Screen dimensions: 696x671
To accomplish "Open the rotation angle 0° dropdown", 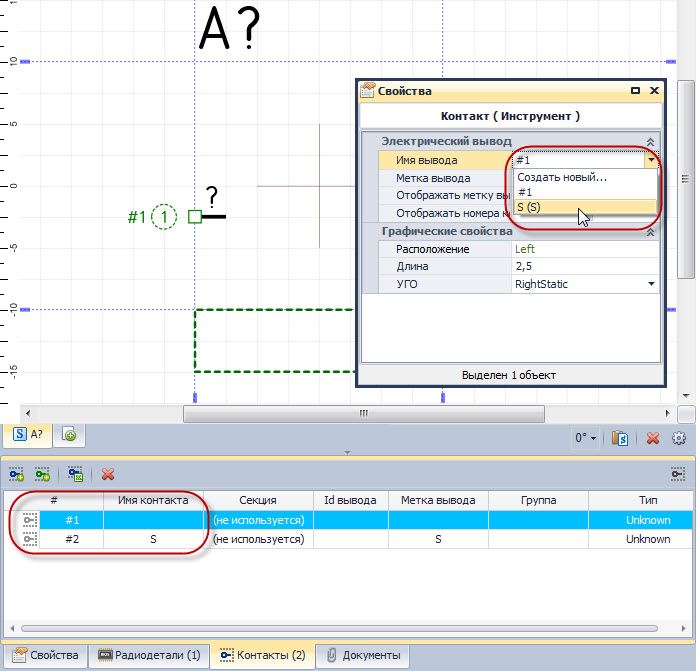I will pyautogui.click(x=585, y=438).
